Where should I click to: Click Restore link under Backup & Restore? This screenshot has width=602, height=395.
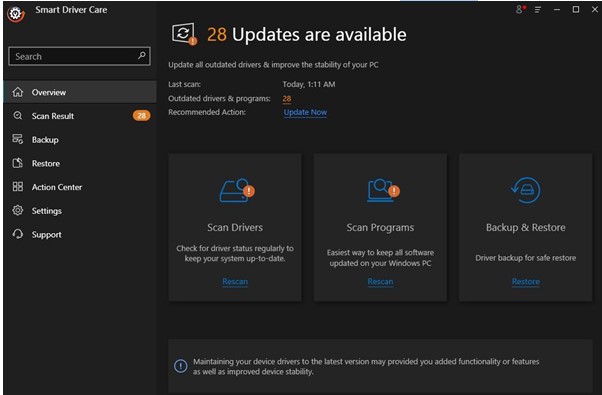(526, 281)
